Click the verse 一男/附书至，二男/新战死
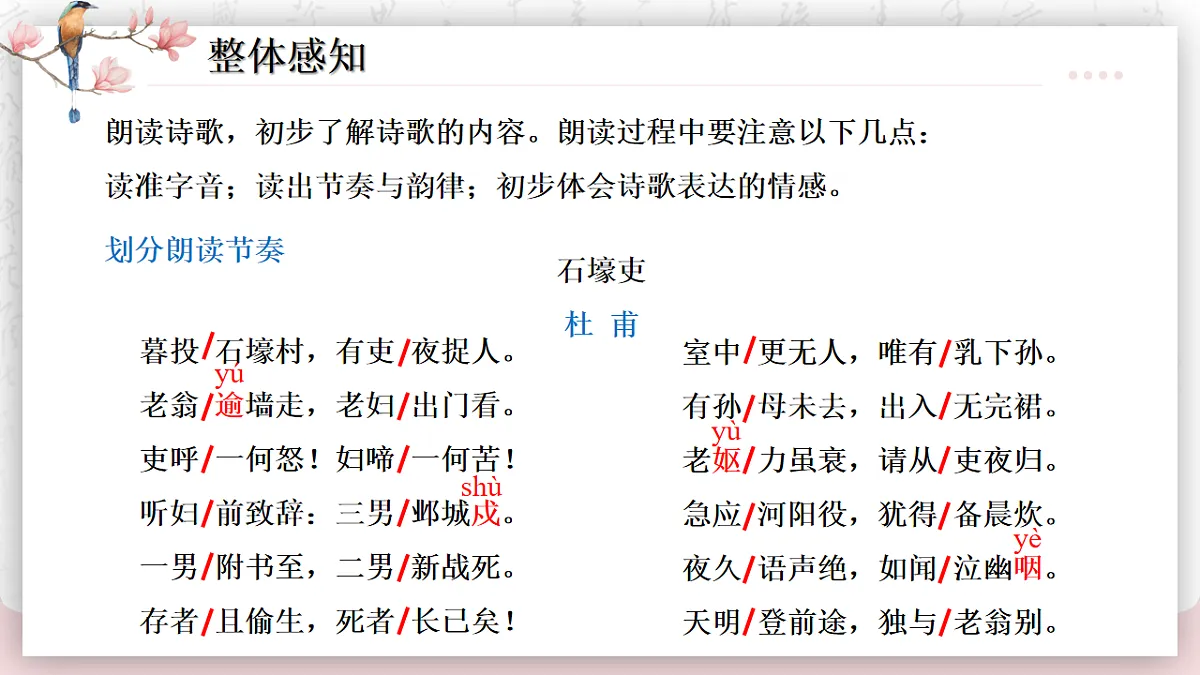This screenshot has width=1200, height=675. [329, 568]
